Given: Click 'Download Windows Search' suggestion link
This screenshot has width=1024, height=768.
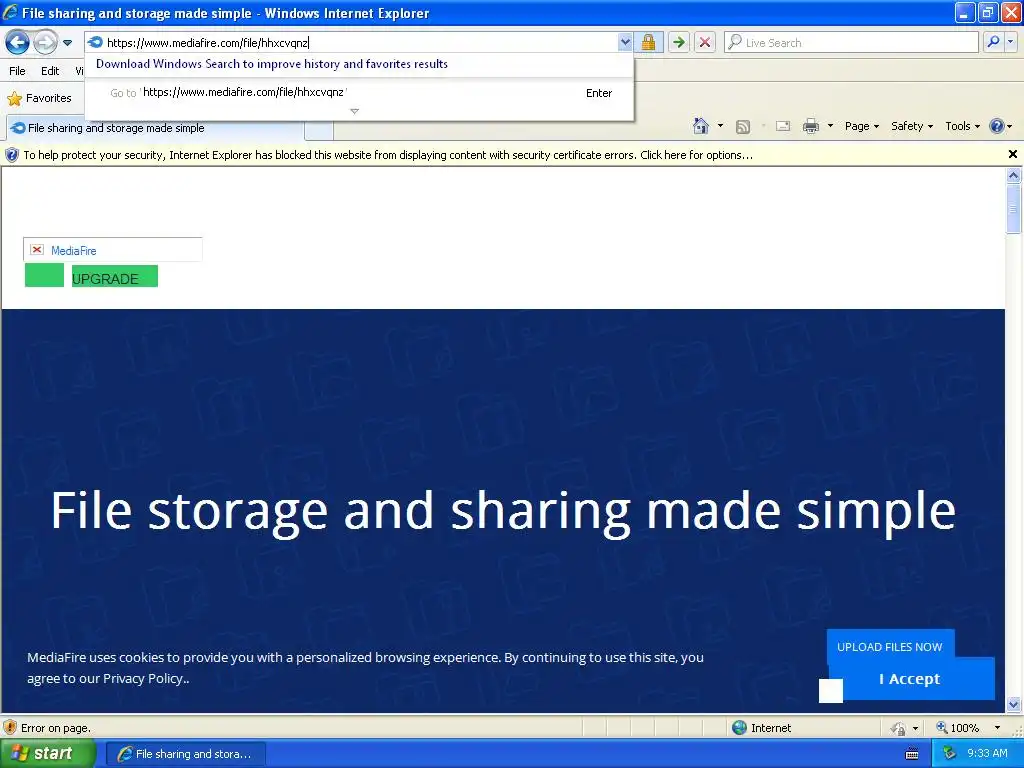Looking at the screenshot, I should tap(272, 64).
